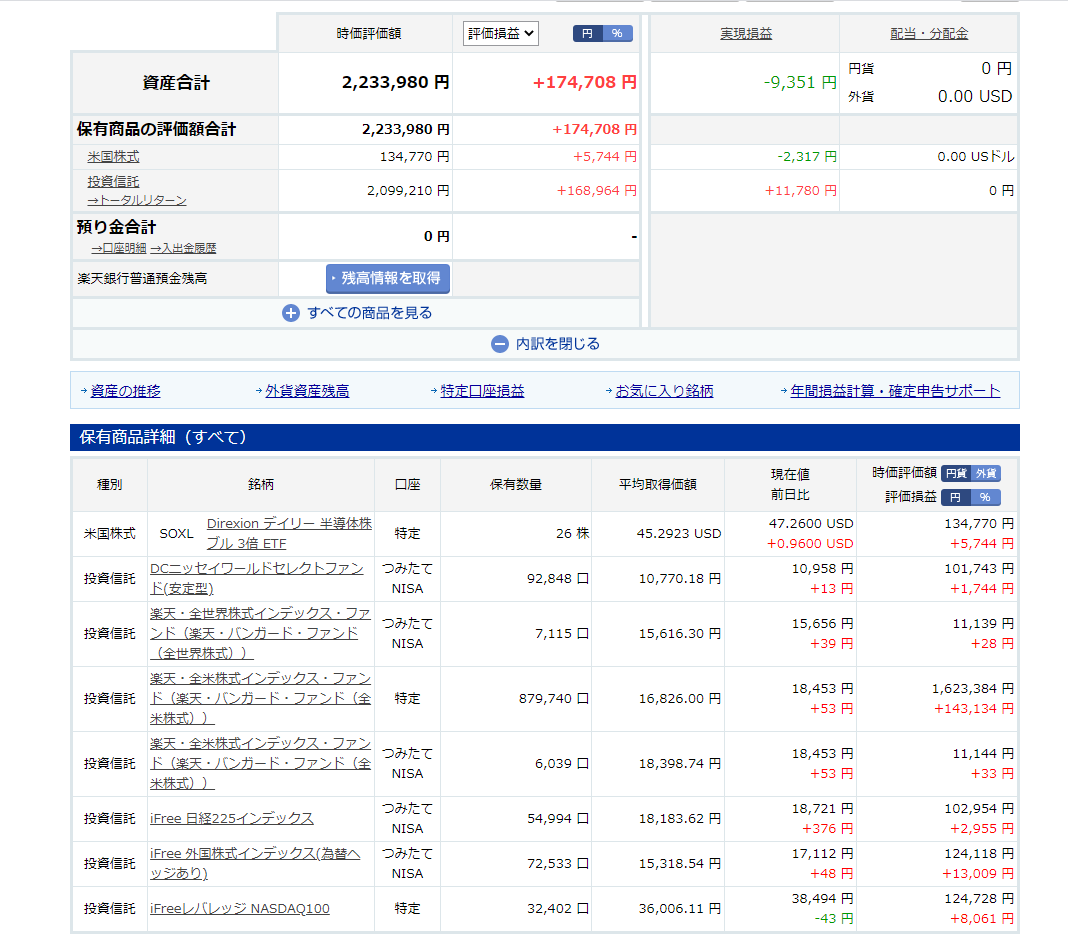Collapse the breakdown with 内訳を閉じる

(x=557, y=344)
